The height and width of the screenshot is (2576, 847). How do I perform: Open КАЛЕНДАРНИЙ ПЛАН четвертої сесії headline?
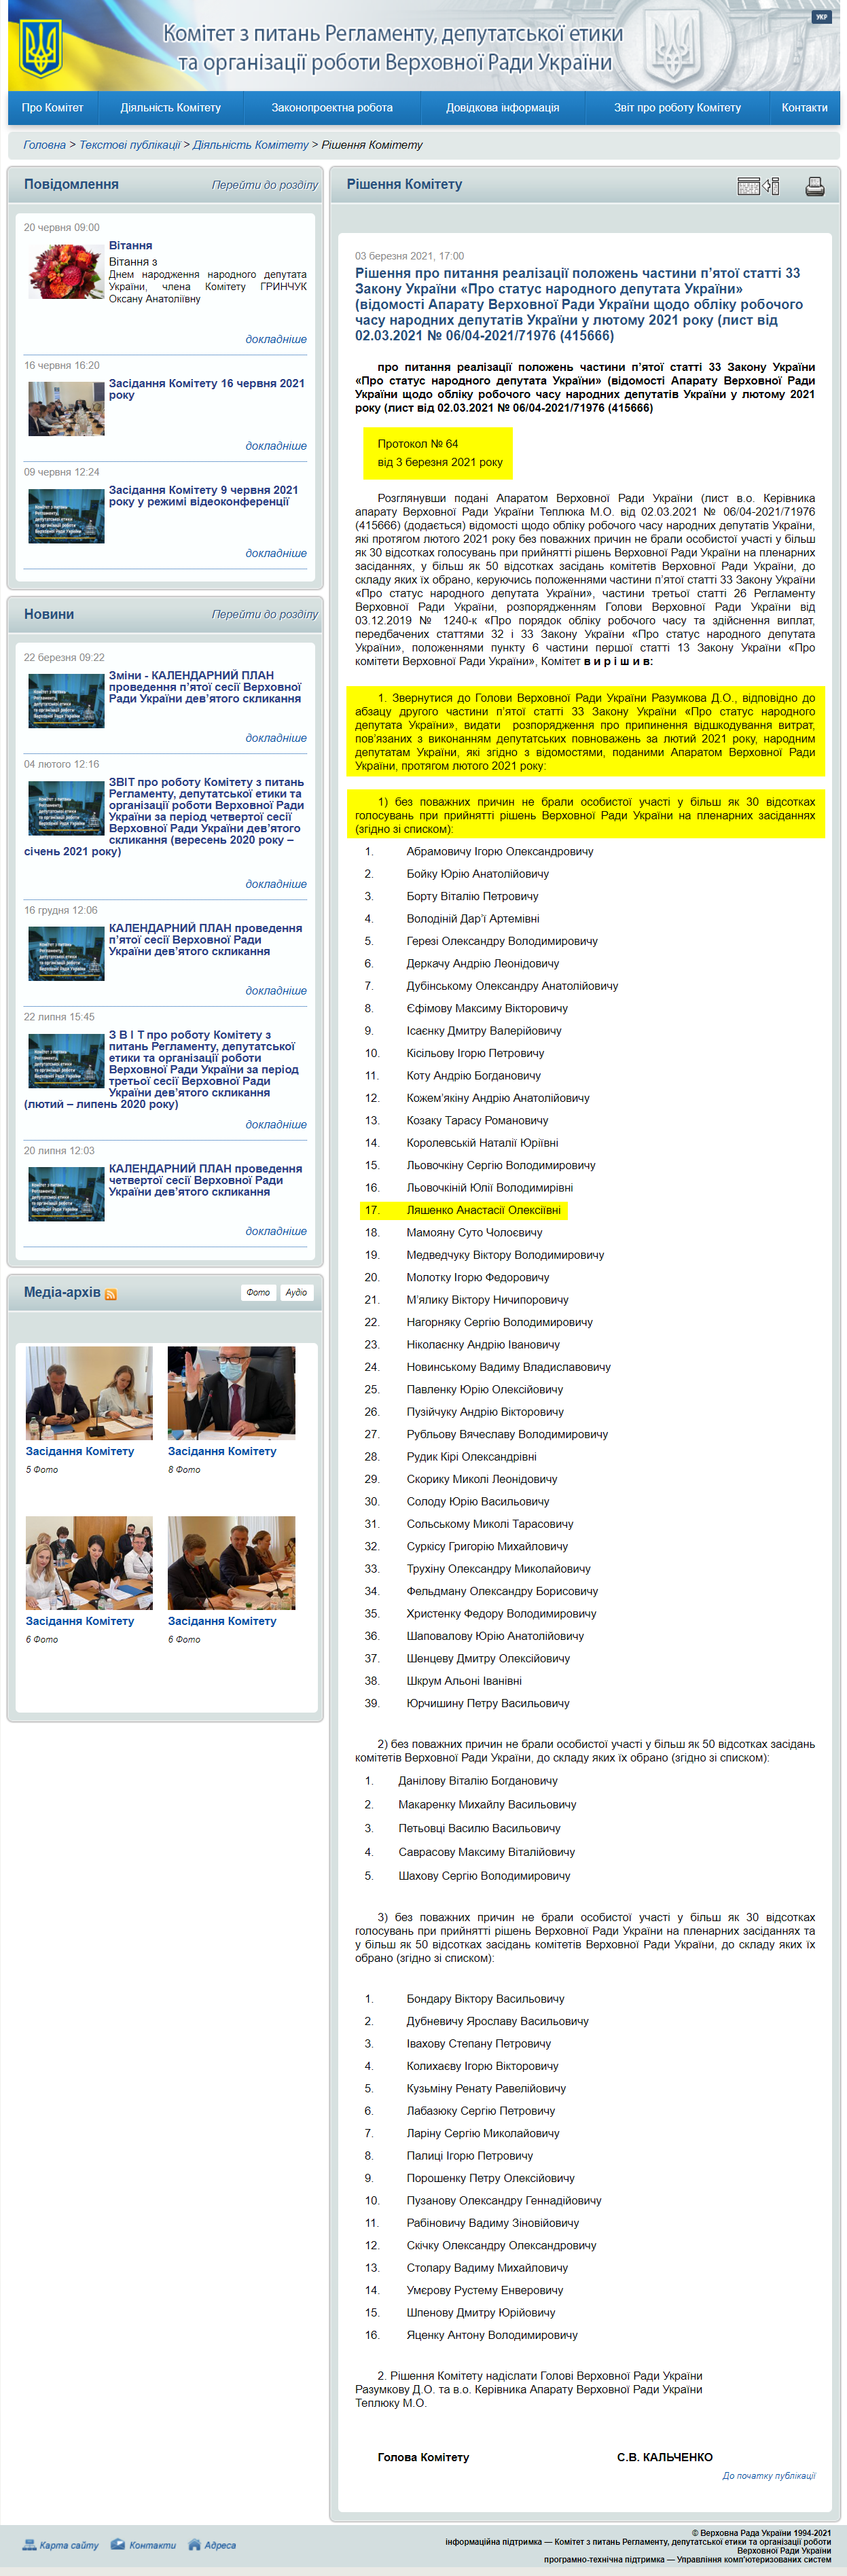coord(205,1180)
